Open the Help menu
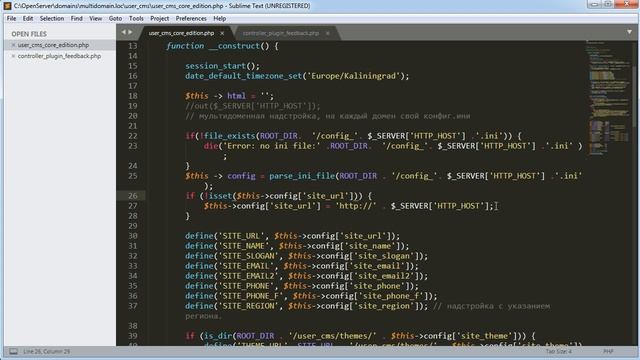 pyautogui.click(x=220, y=18)
